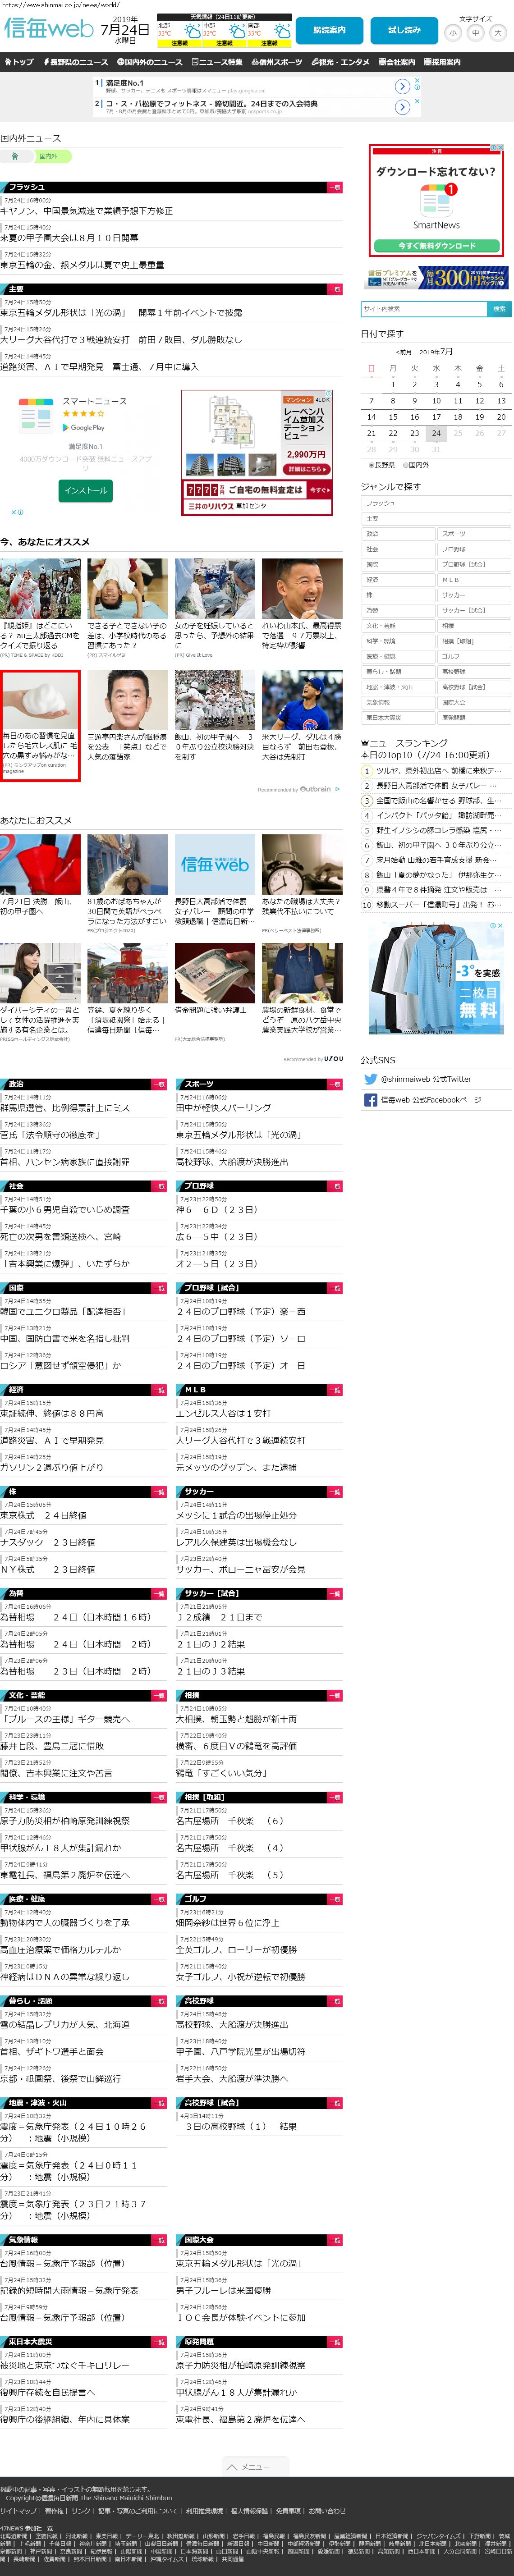Open headline 千葉の小6男児自殺でいじめ調査

[65, 1210]
